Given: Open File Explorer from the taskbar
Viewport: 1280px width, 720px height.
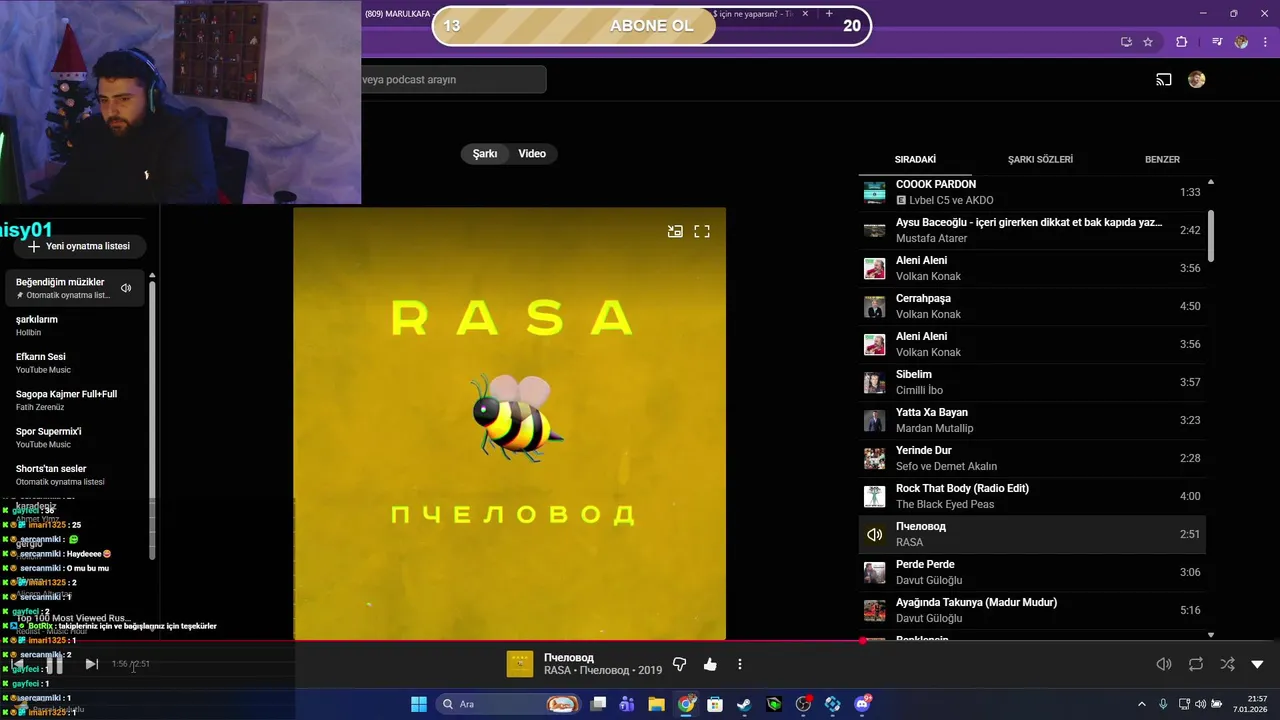Looking at the screenshot, I should [656, 704].
